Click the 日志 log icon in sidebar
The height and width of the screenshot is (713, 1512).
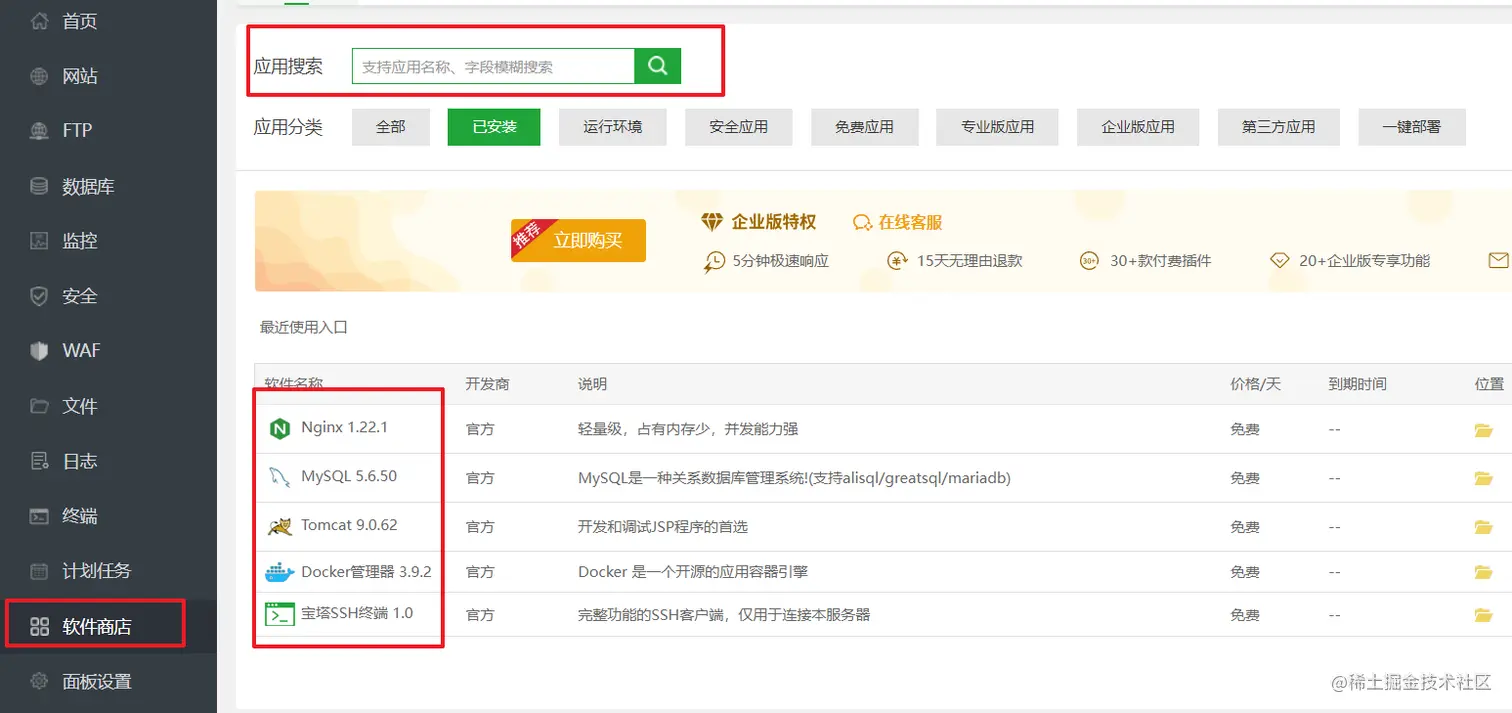[x=39, y=461]
